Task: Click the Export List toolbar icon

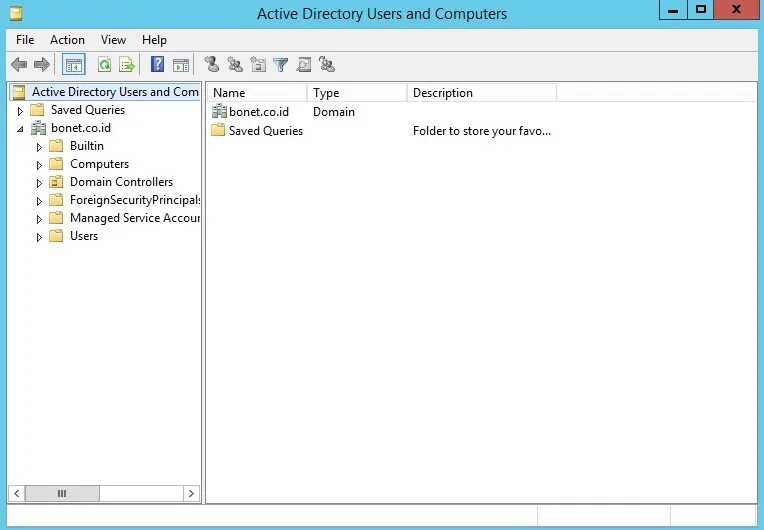Action: point(127,64)
